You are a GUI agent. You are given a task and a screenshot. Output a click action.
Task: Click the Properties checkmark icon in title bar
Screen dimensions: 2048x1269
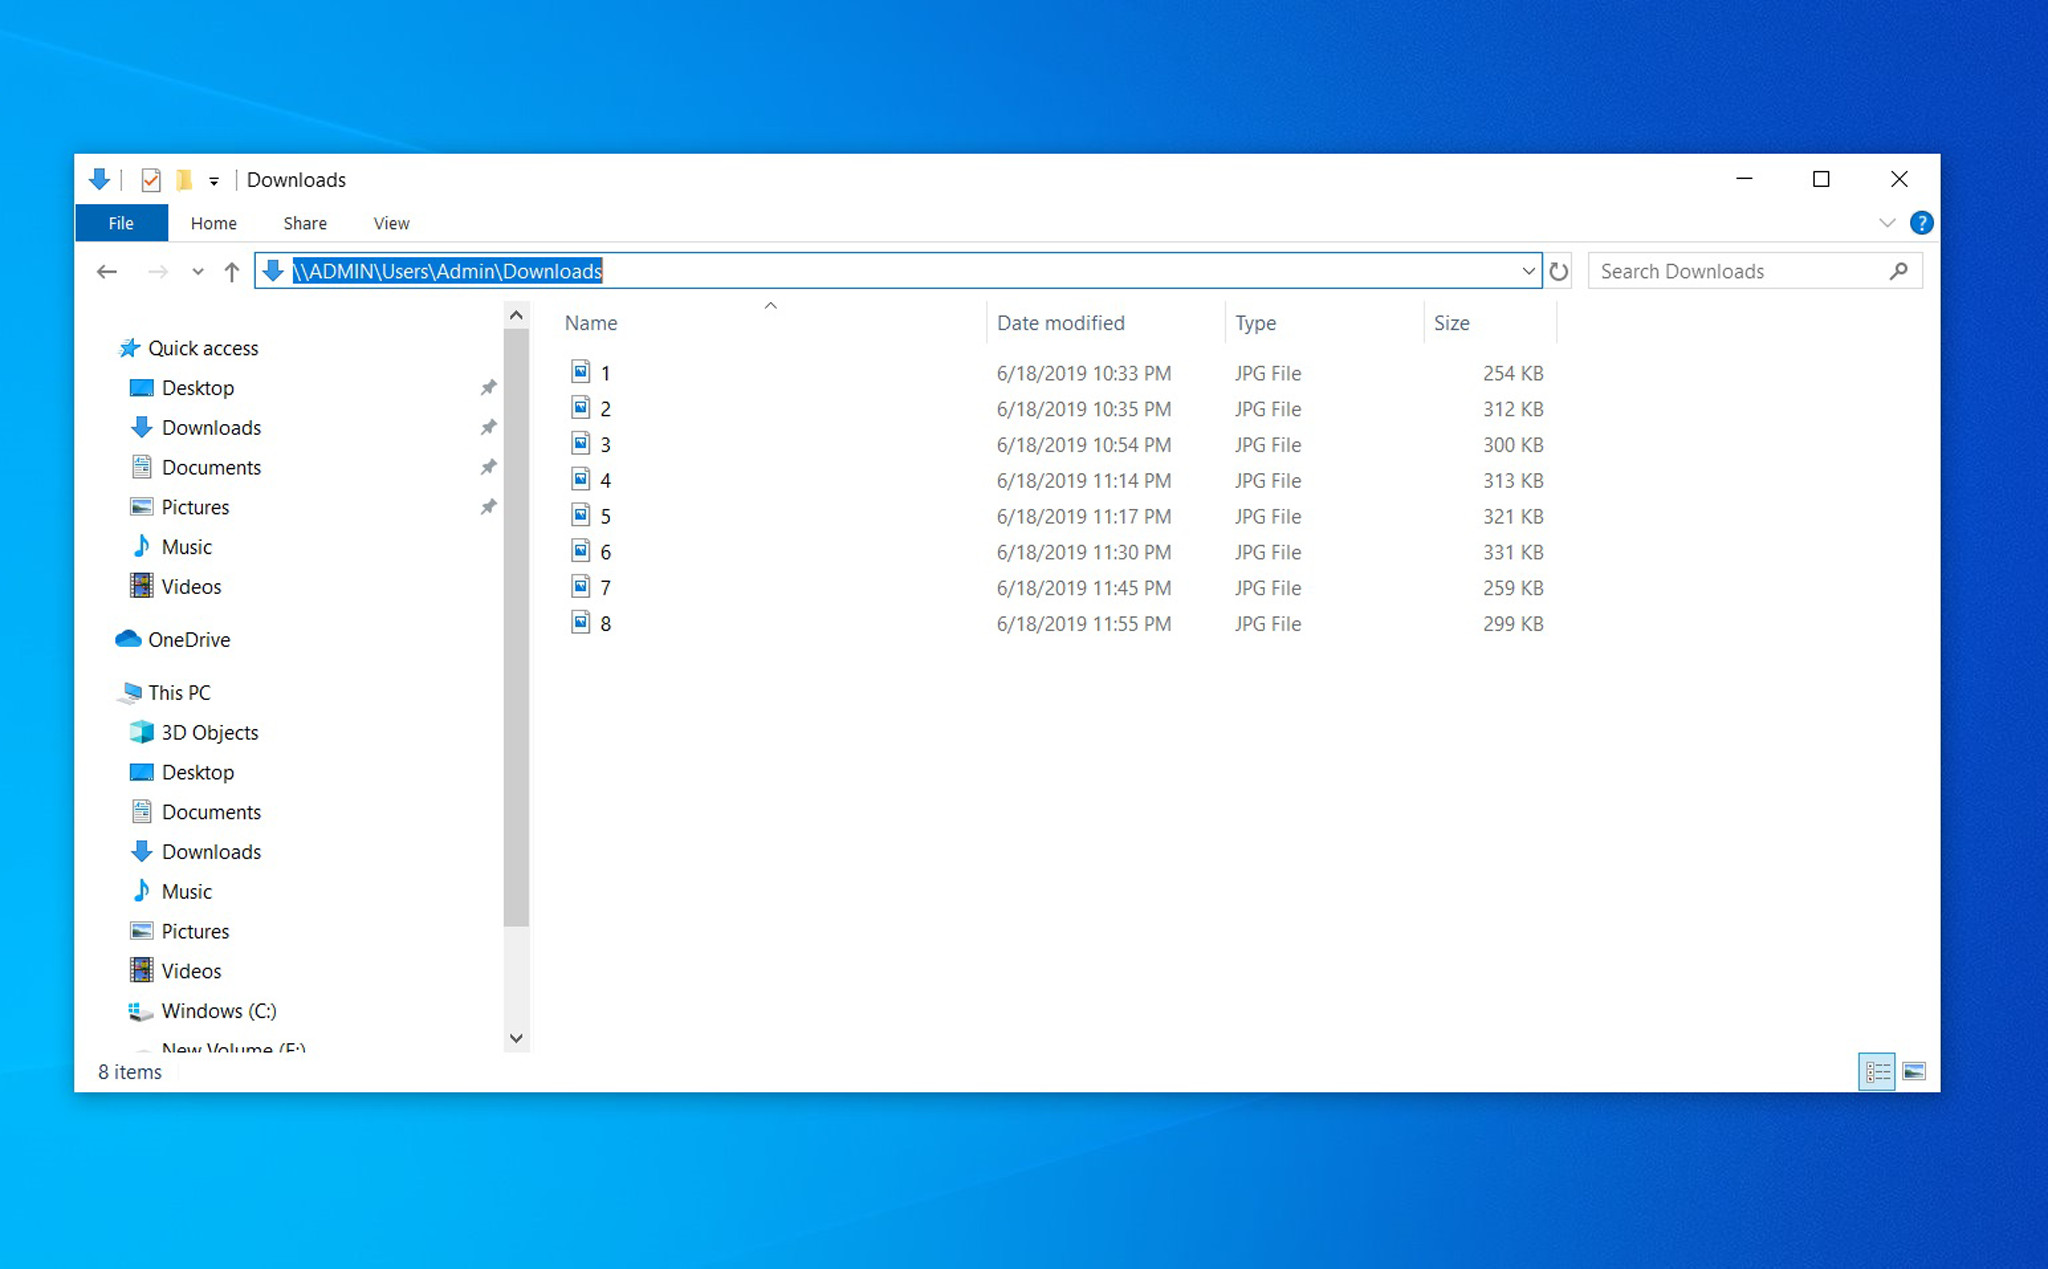tap(151, 180)
